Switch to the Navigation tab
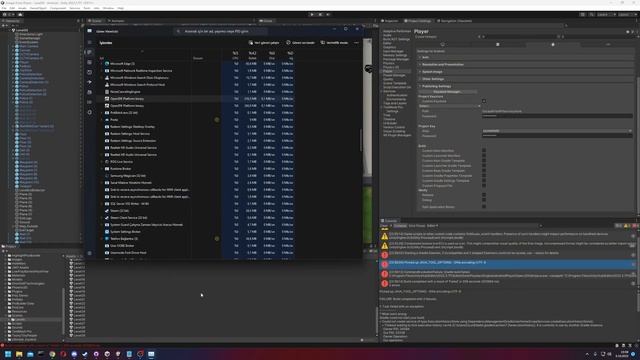640x360 pixels. (454, 21)
